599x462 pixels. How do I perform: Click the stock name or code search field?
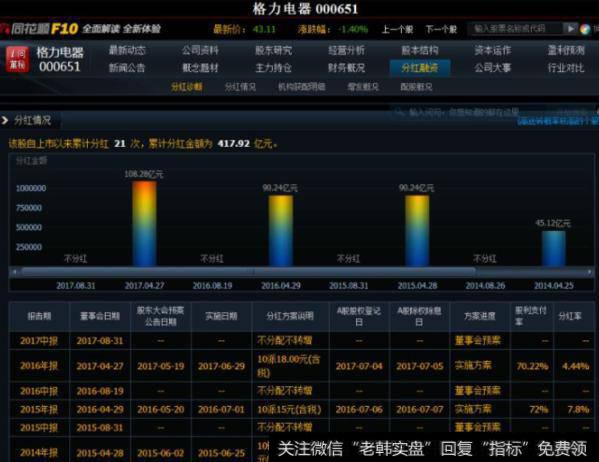tap(517, 29)
